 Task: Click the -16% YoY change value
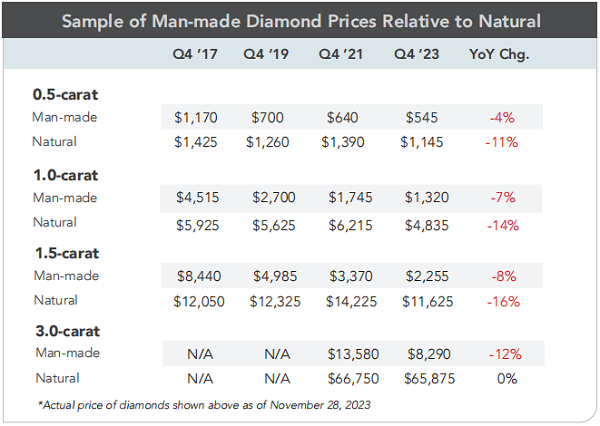coord(503,302)
